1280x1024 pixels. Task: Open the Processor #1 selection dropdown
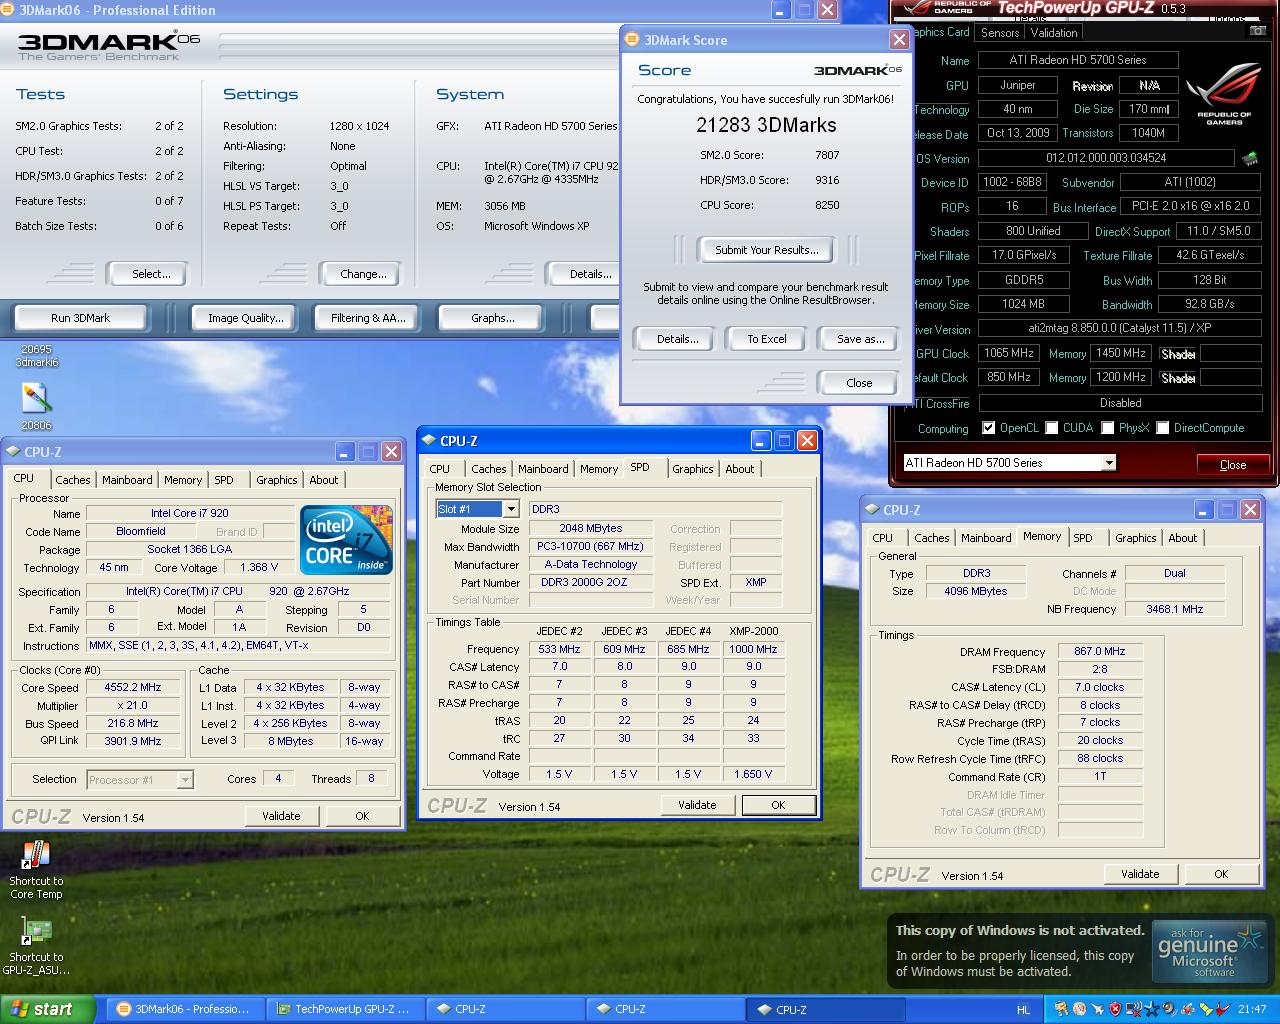(185, 780)
